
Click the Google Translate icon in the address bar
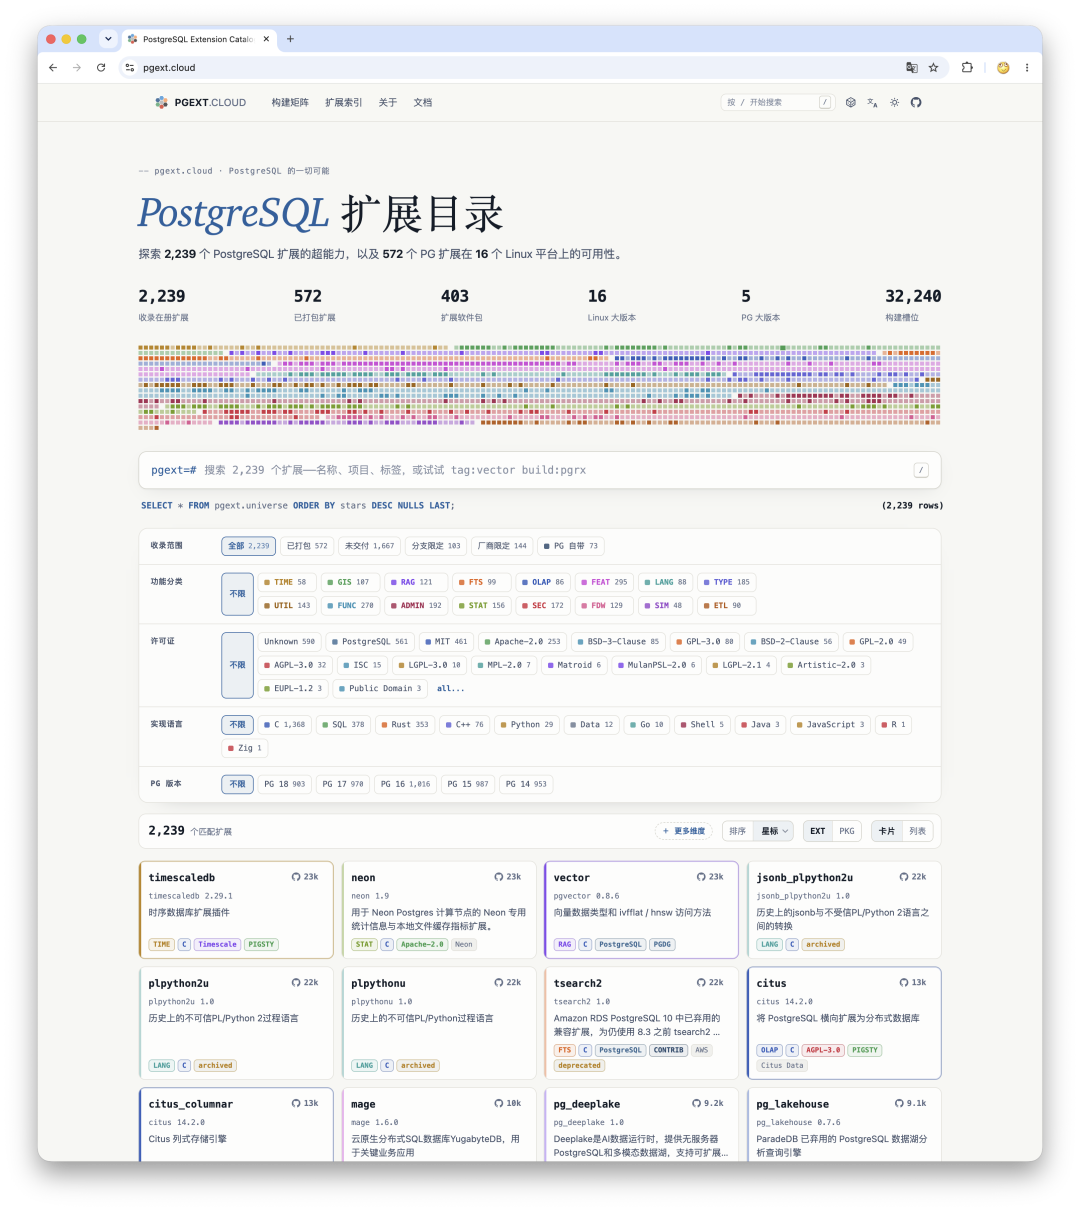pyautogui.click(x=912, y=68)
